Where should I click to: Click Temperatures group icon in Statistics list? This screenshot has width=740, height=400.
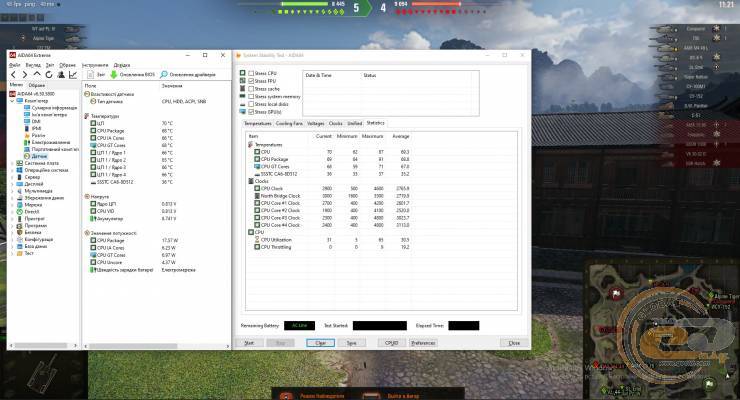pos(251,145)
